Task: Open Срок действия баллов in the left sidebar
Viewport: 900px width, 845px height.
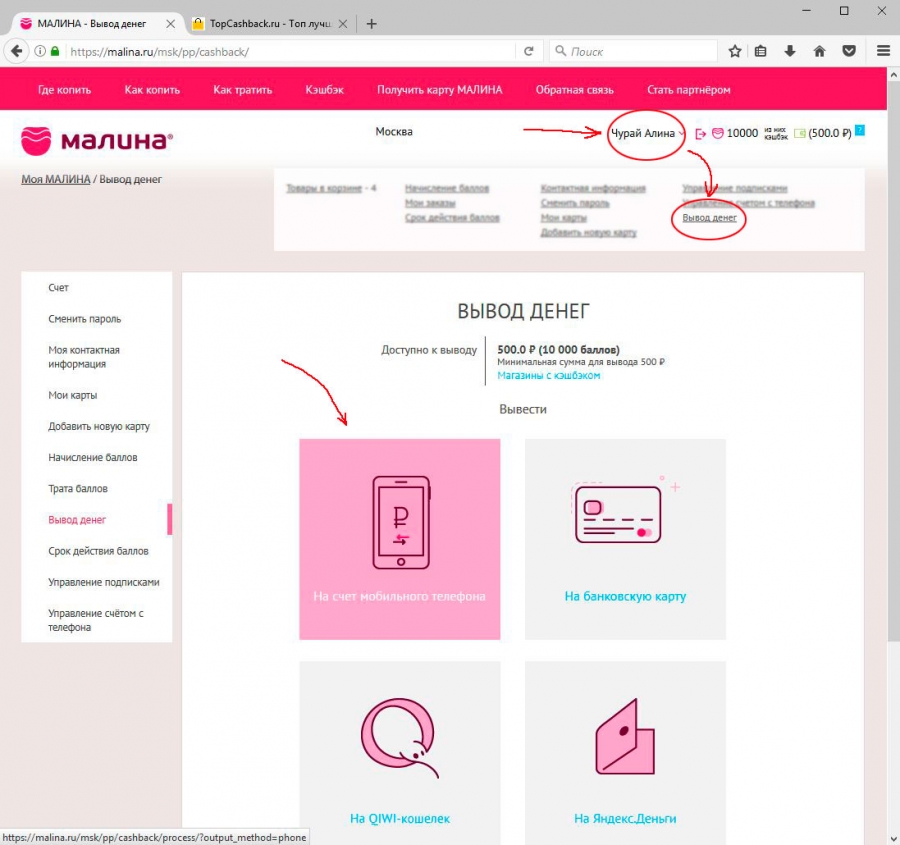Action: pyautogui.click(x=98, y=551)
